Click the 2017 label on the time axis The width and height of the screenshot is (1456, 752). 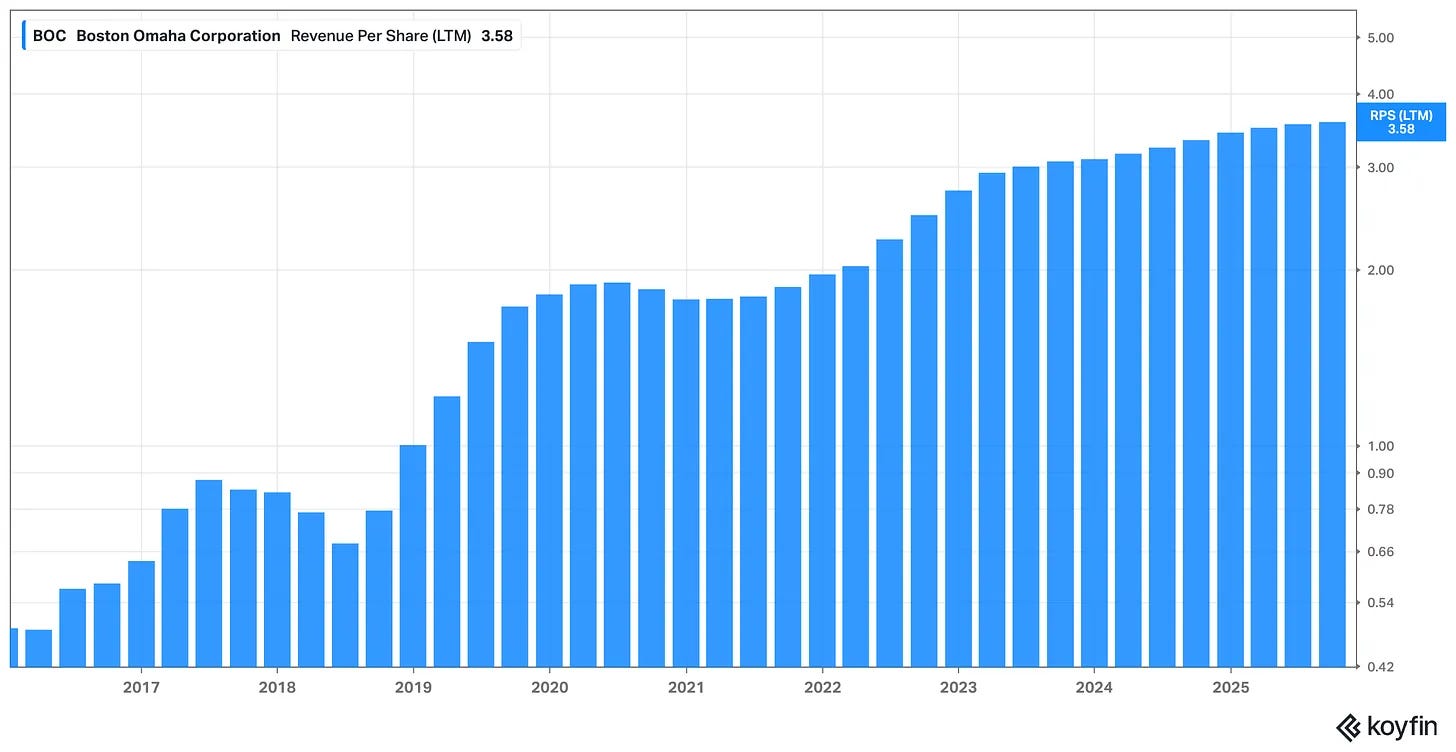coord(141,688)
